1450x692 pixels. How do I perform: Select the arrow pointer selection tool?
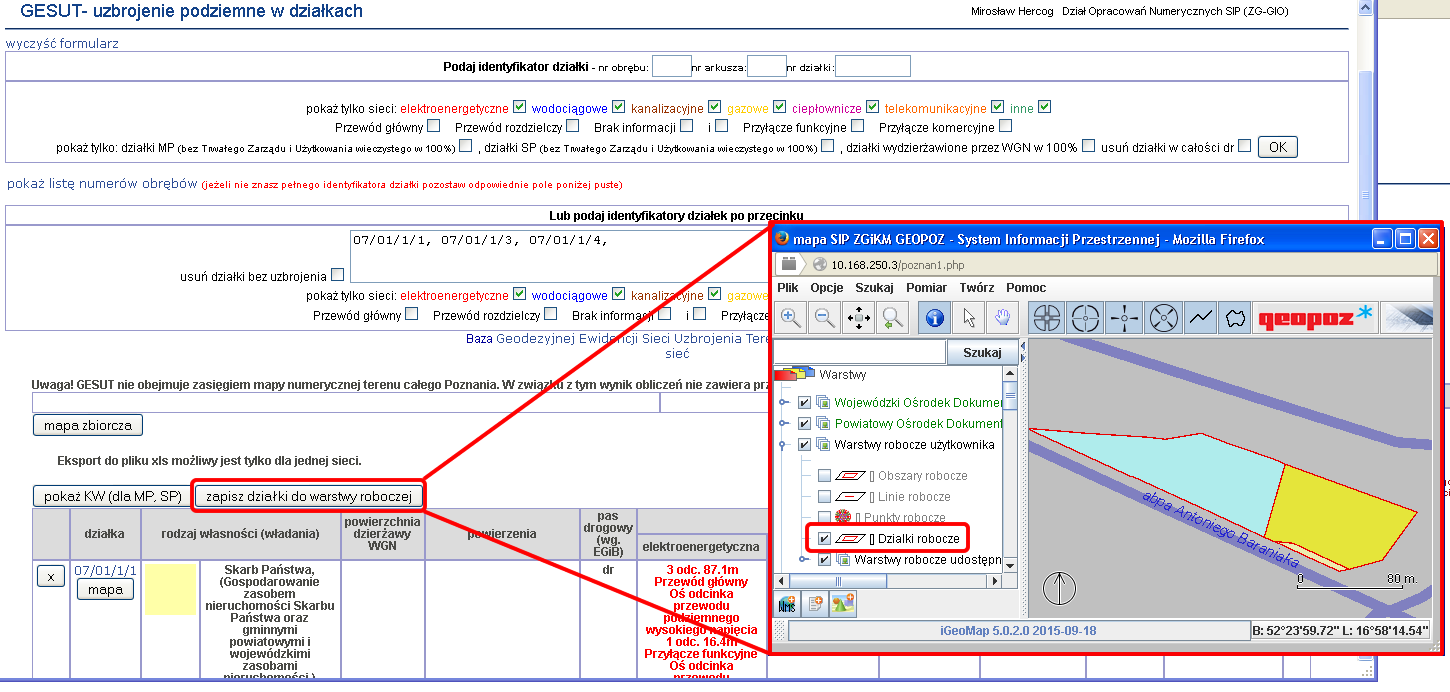[968, 318]
